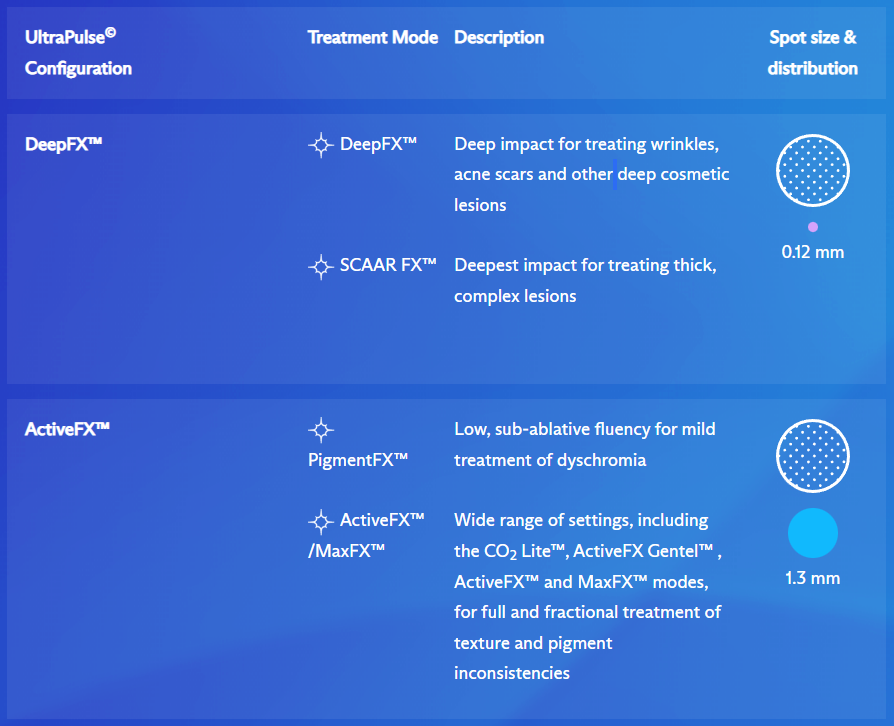Click the dotted circle pattern in ActiveFX row
The height and width of the screenshot is (726, 894).
tap(812, 456)
